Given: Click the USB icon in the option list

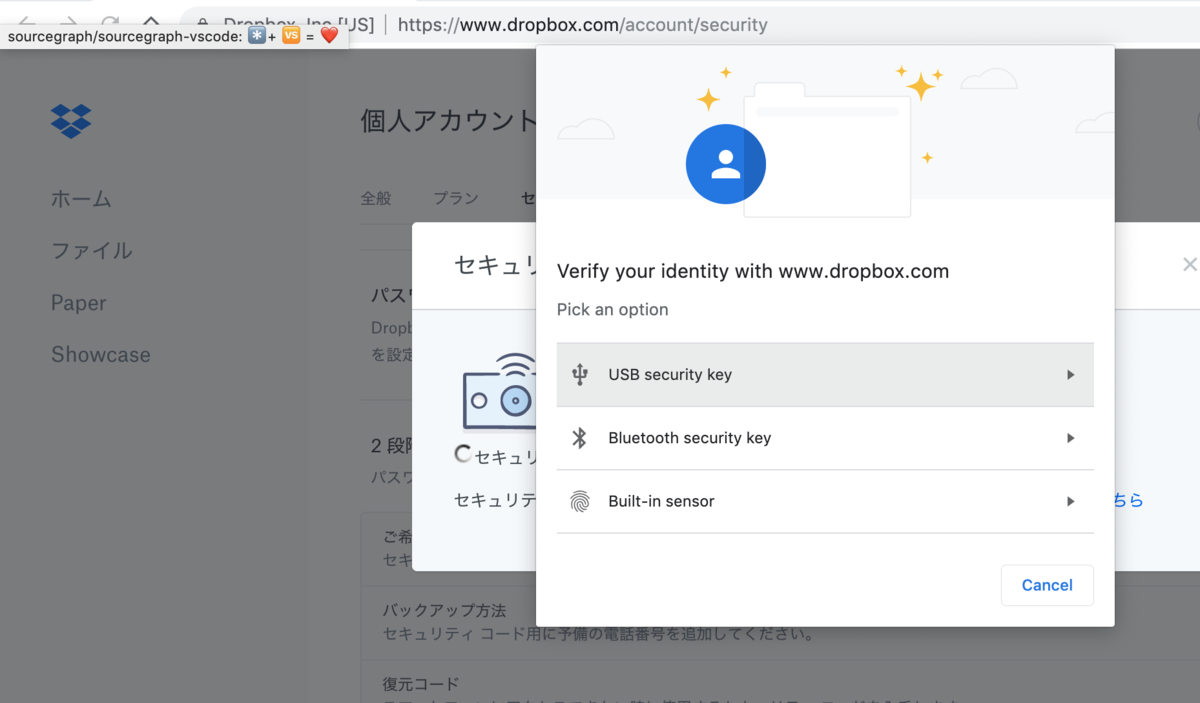Looking at the screenshot, I should (x=580, y=375).
